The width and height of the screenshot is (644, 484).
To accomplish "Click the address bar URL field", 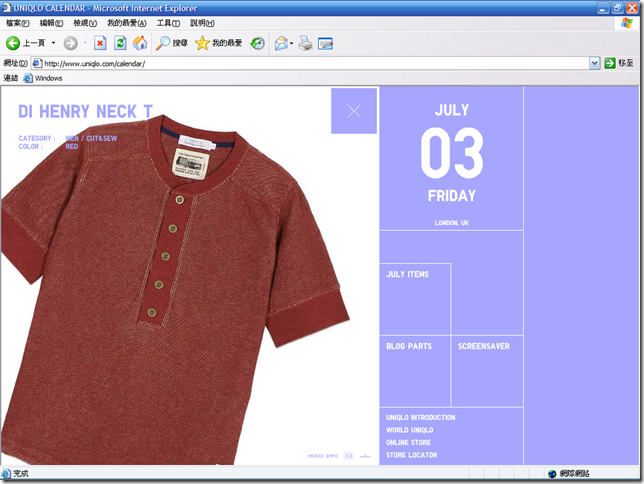I will (310, 63).
